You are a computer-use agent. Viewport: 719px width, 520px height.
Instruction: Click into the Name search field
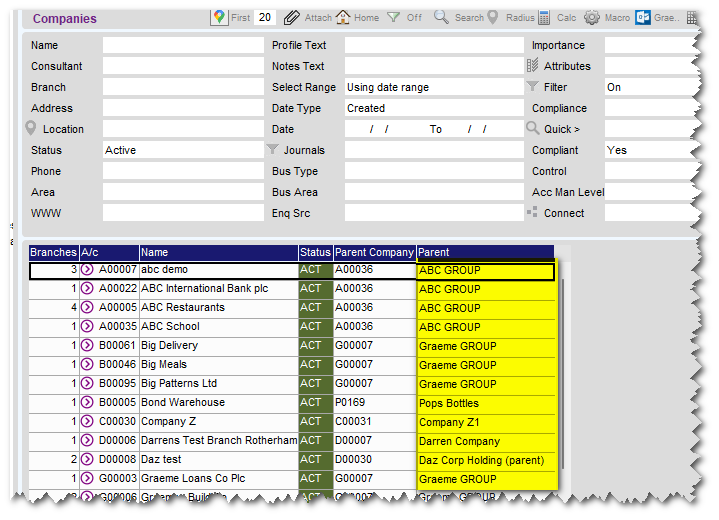click(x=183, y=45)
